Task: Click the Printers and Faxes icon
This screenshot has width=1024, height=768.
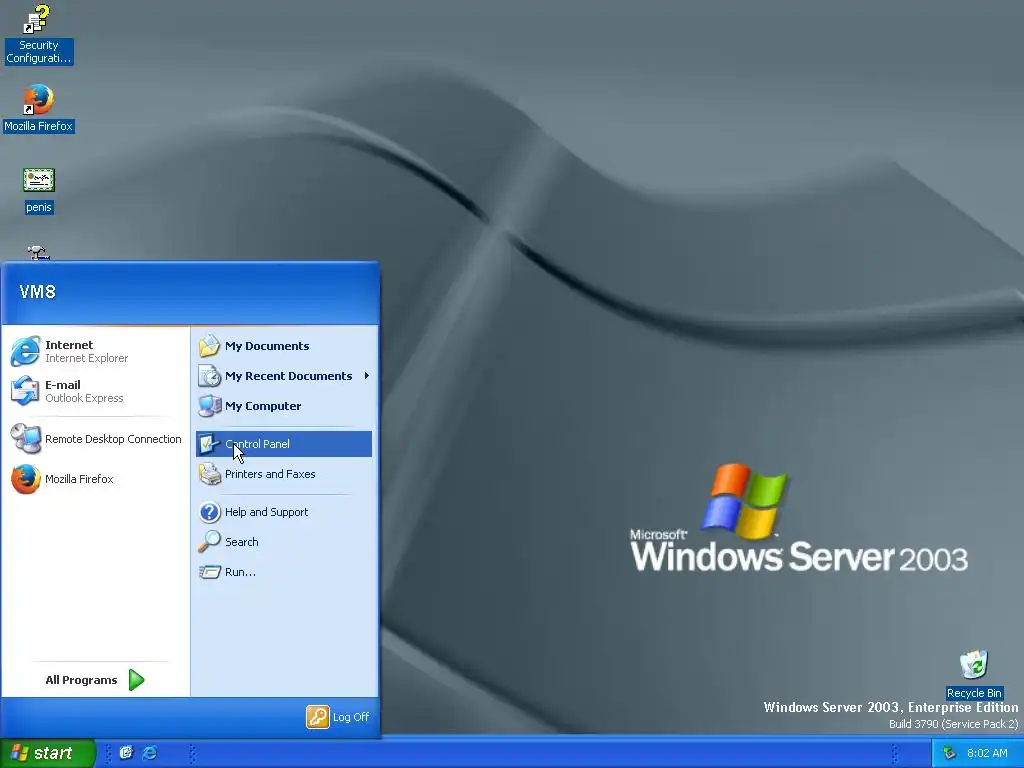Action: coord(210,474)
